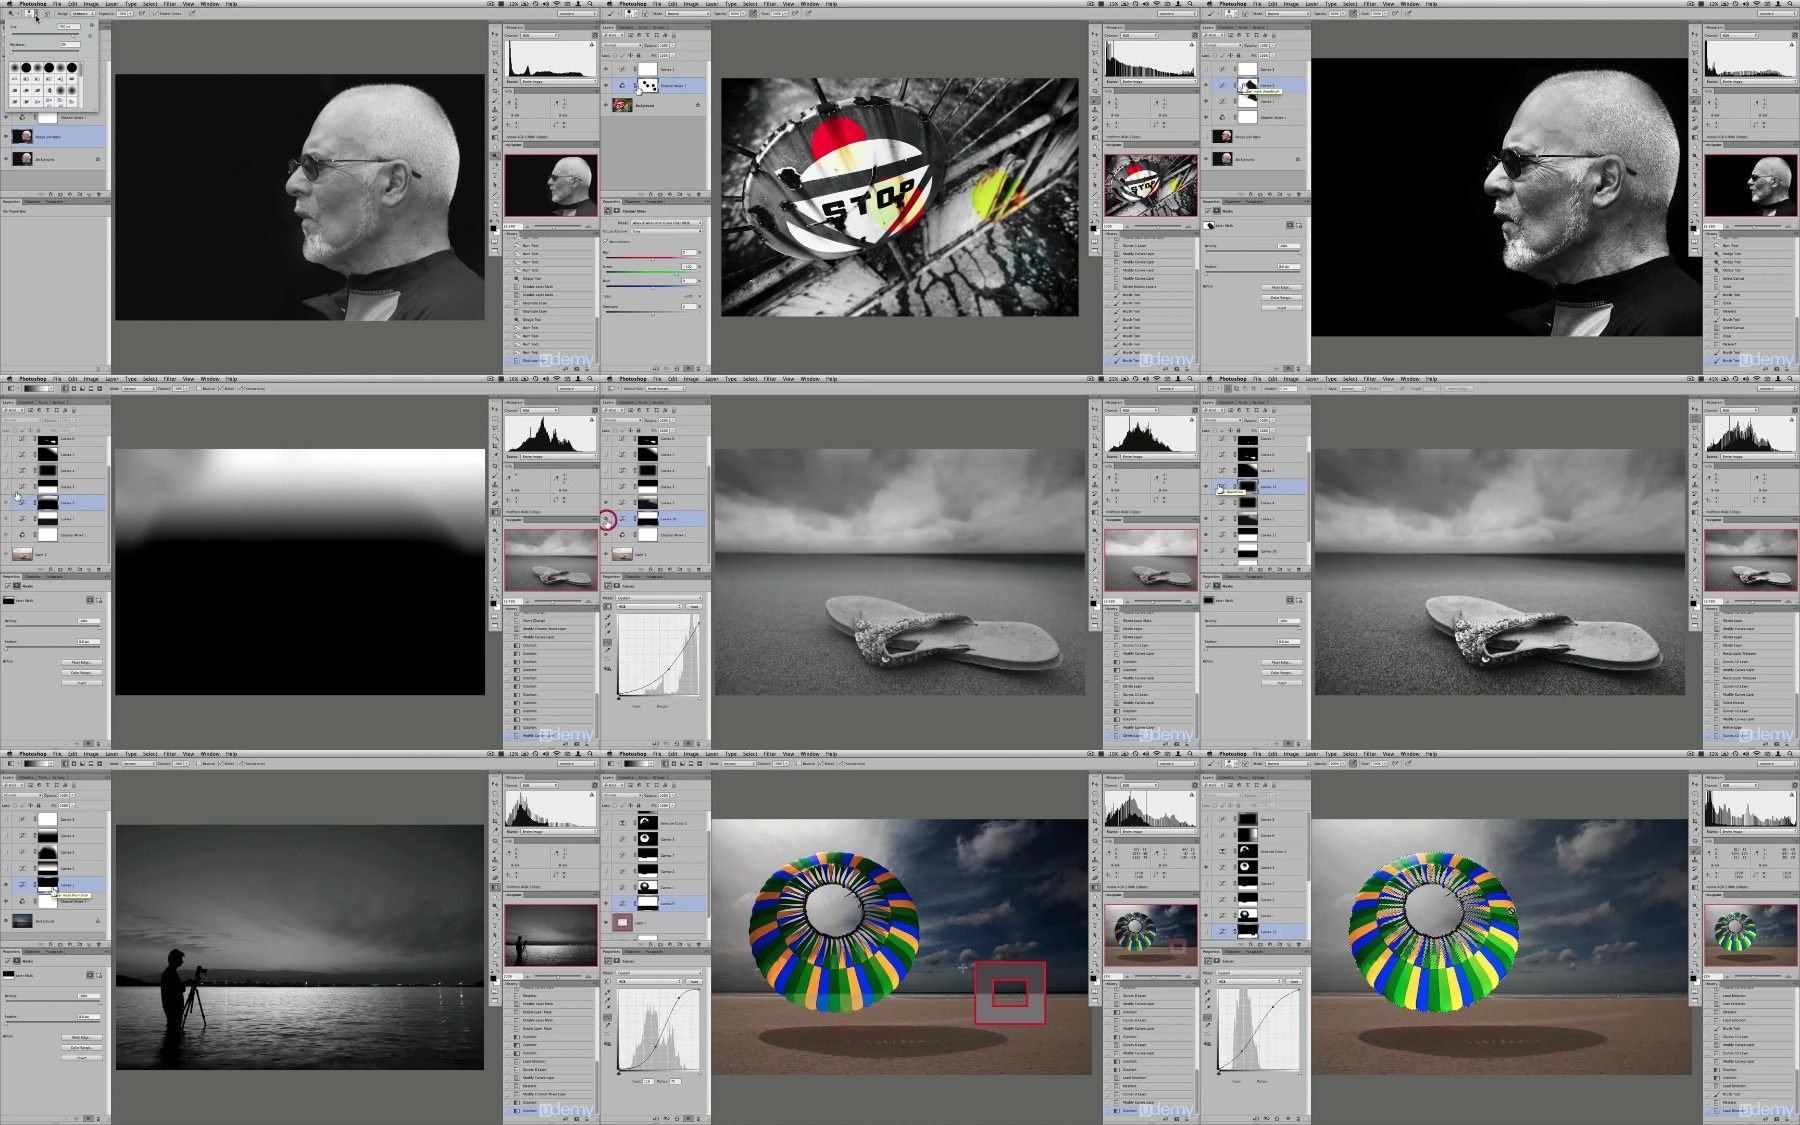Select Clone Stamp tool in photographer silhouette window

point(495,860)
